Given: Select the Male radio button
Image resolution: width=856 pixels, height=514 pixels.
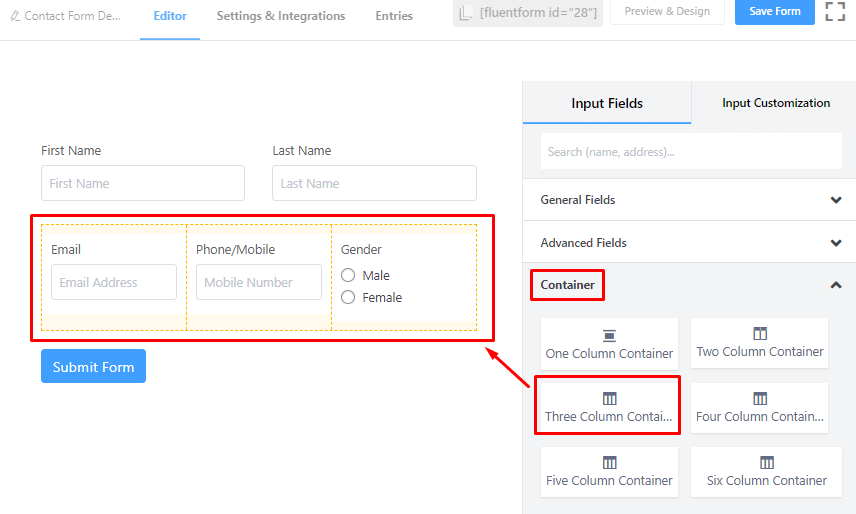Looking at the screenshot, I should pos(348,275).
